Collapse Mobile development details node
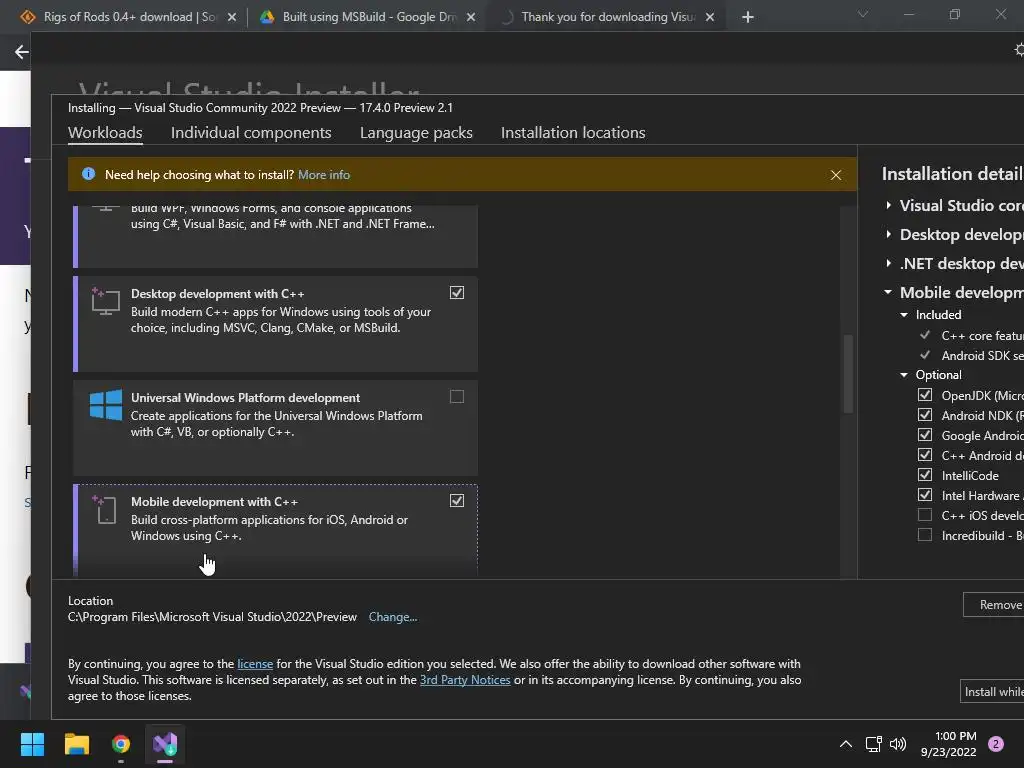Viewport: 1024px width, 768px height. 888,292
